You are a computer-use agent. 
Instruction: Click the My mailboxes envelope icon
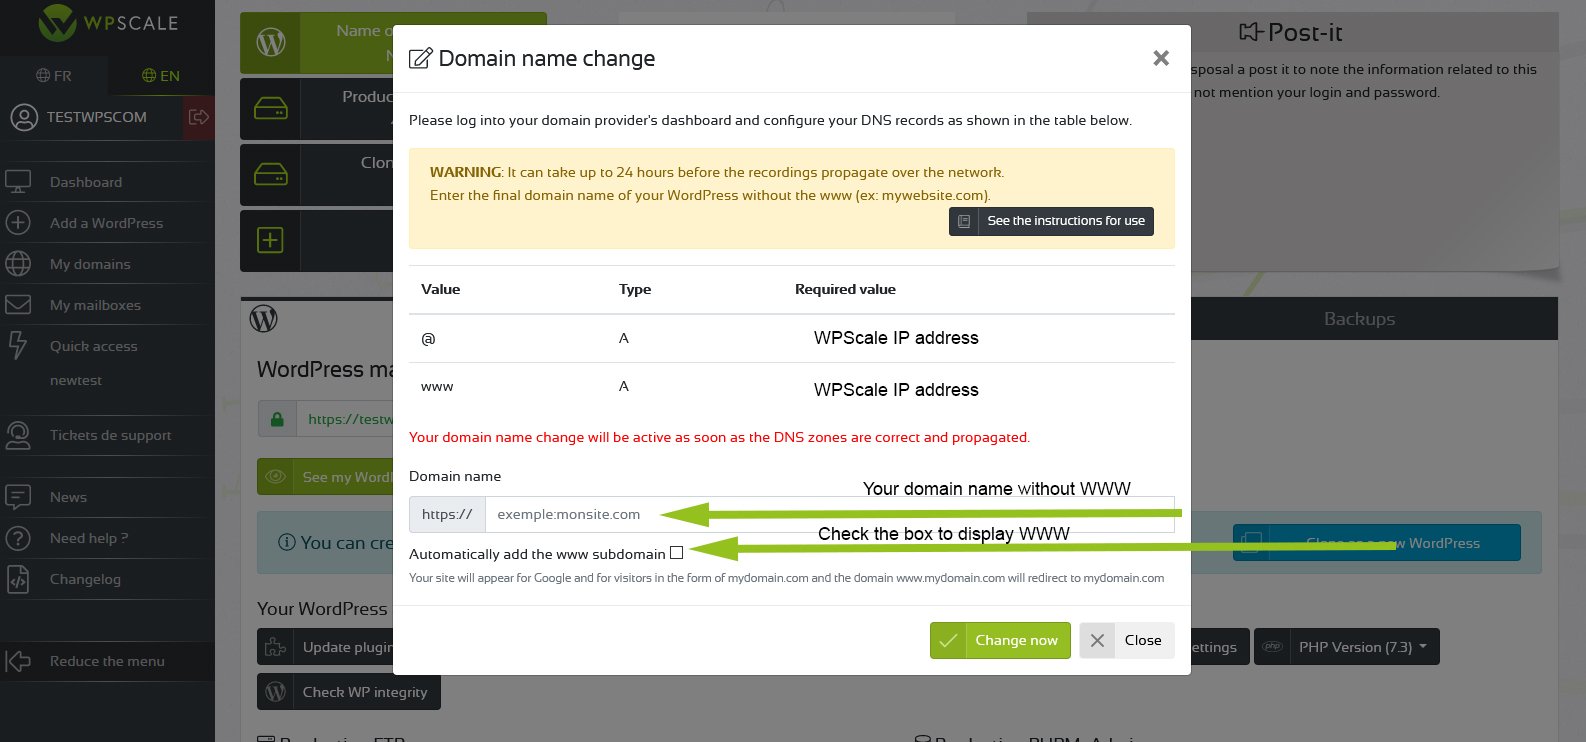pyautogui.click(x=18, y=305)
